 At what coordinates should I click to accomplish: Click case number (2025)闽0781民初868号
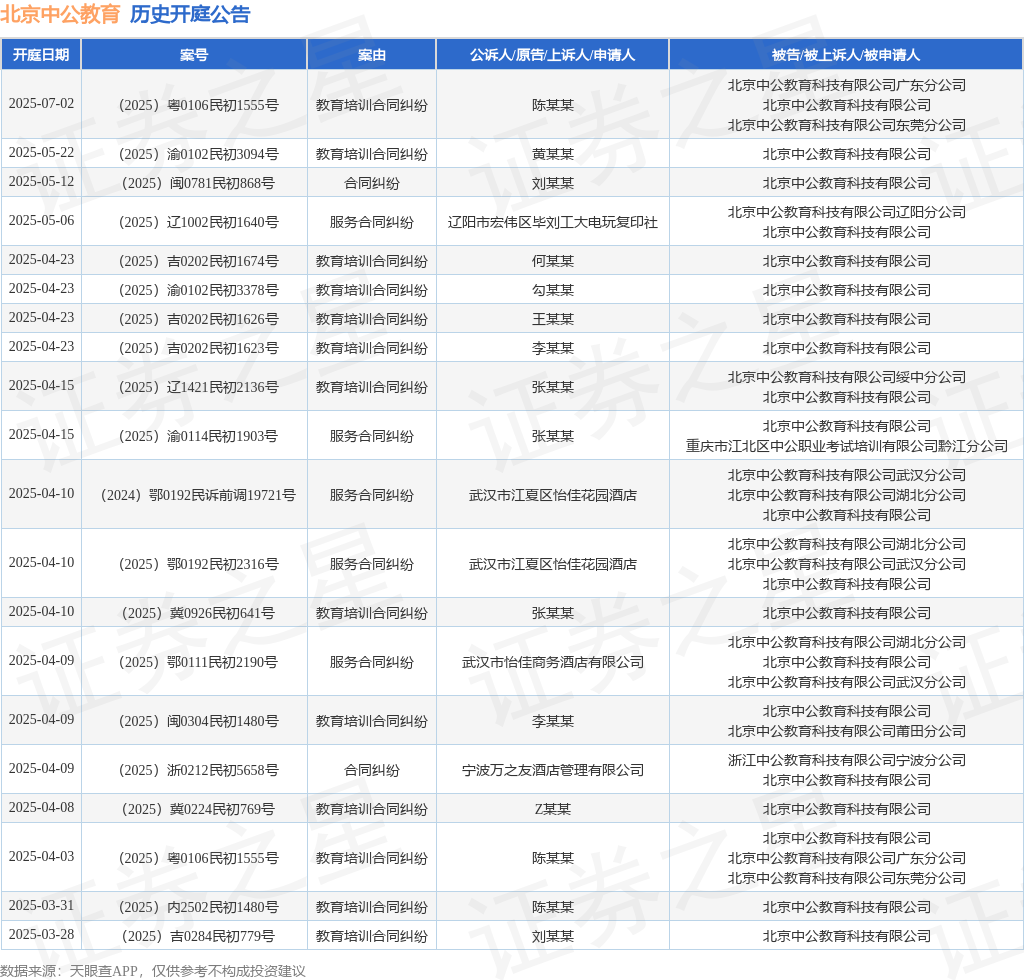(199, 183)
